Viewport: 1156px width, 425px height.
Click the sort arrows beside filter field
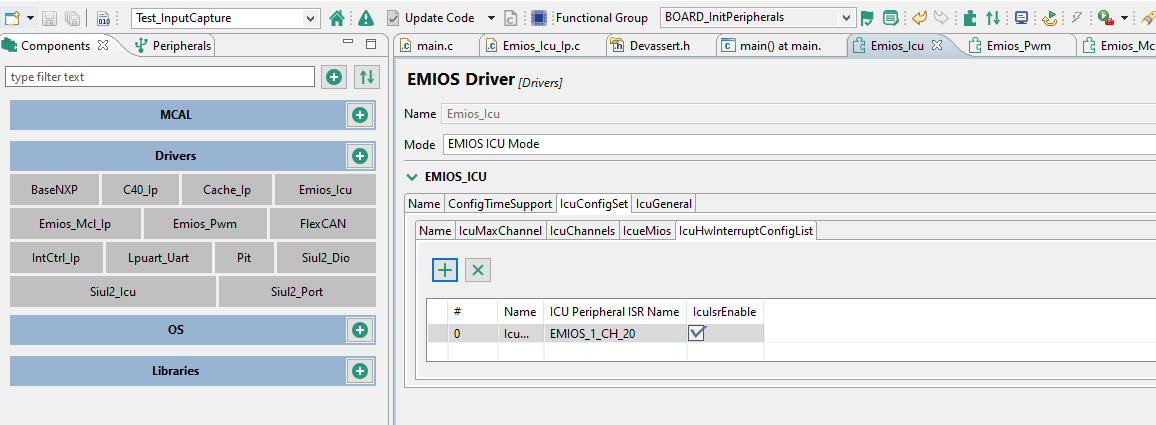pos(367,77)
